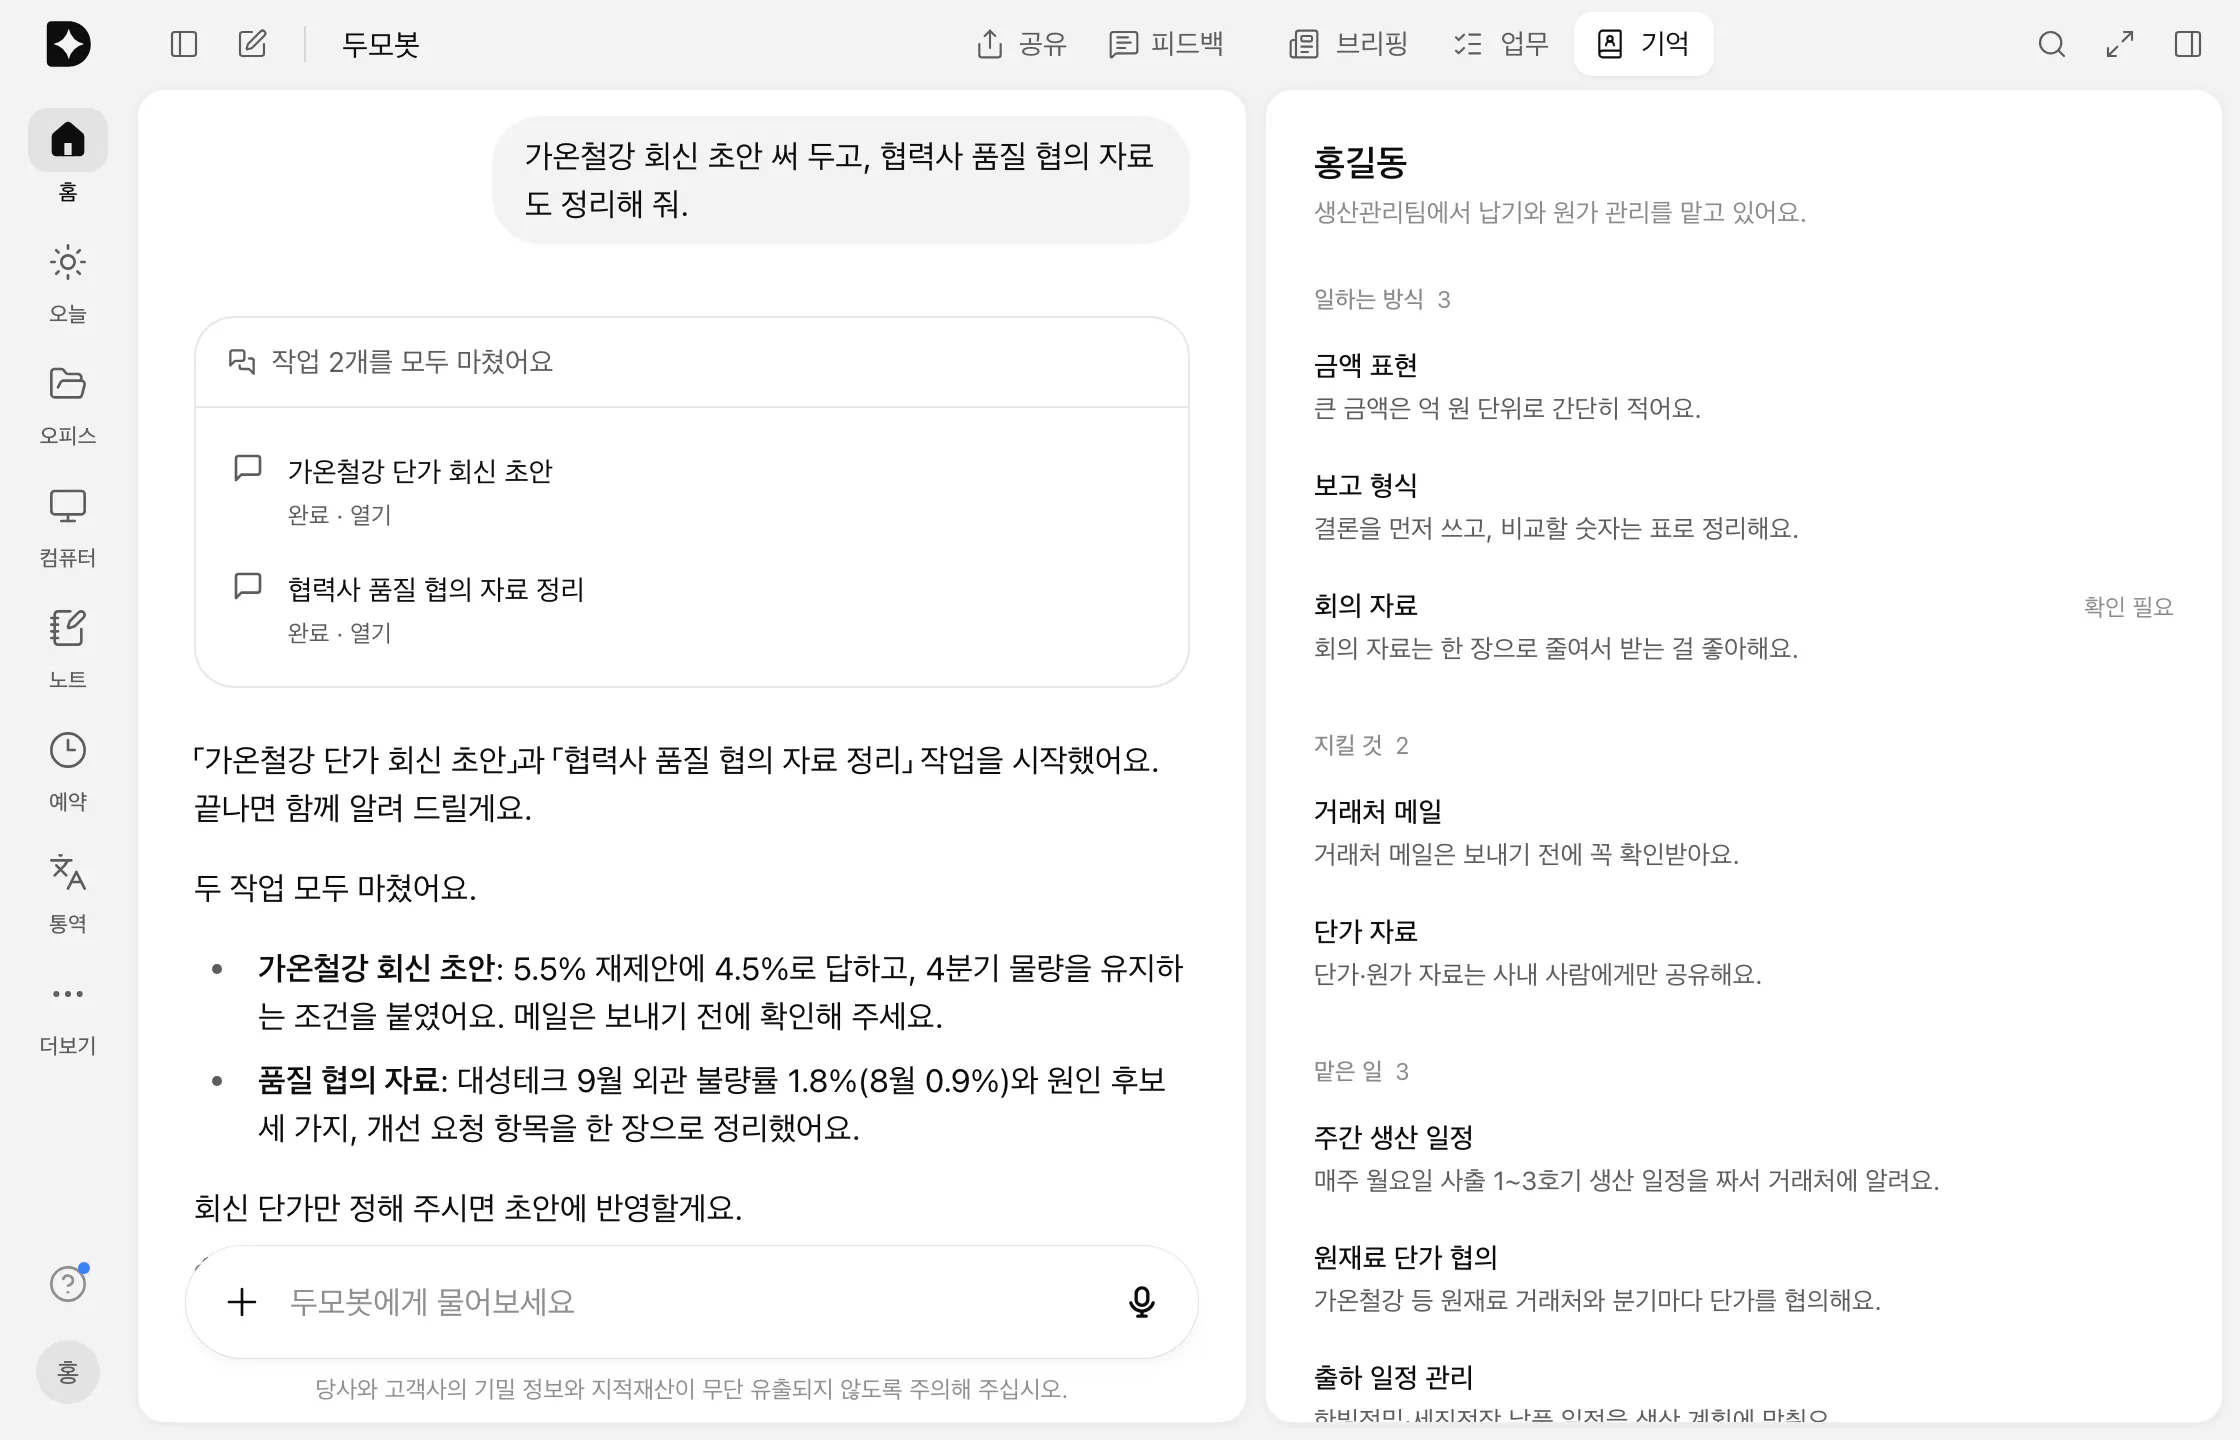Select the 거래처 메일 memory item

coord(1743,833)
